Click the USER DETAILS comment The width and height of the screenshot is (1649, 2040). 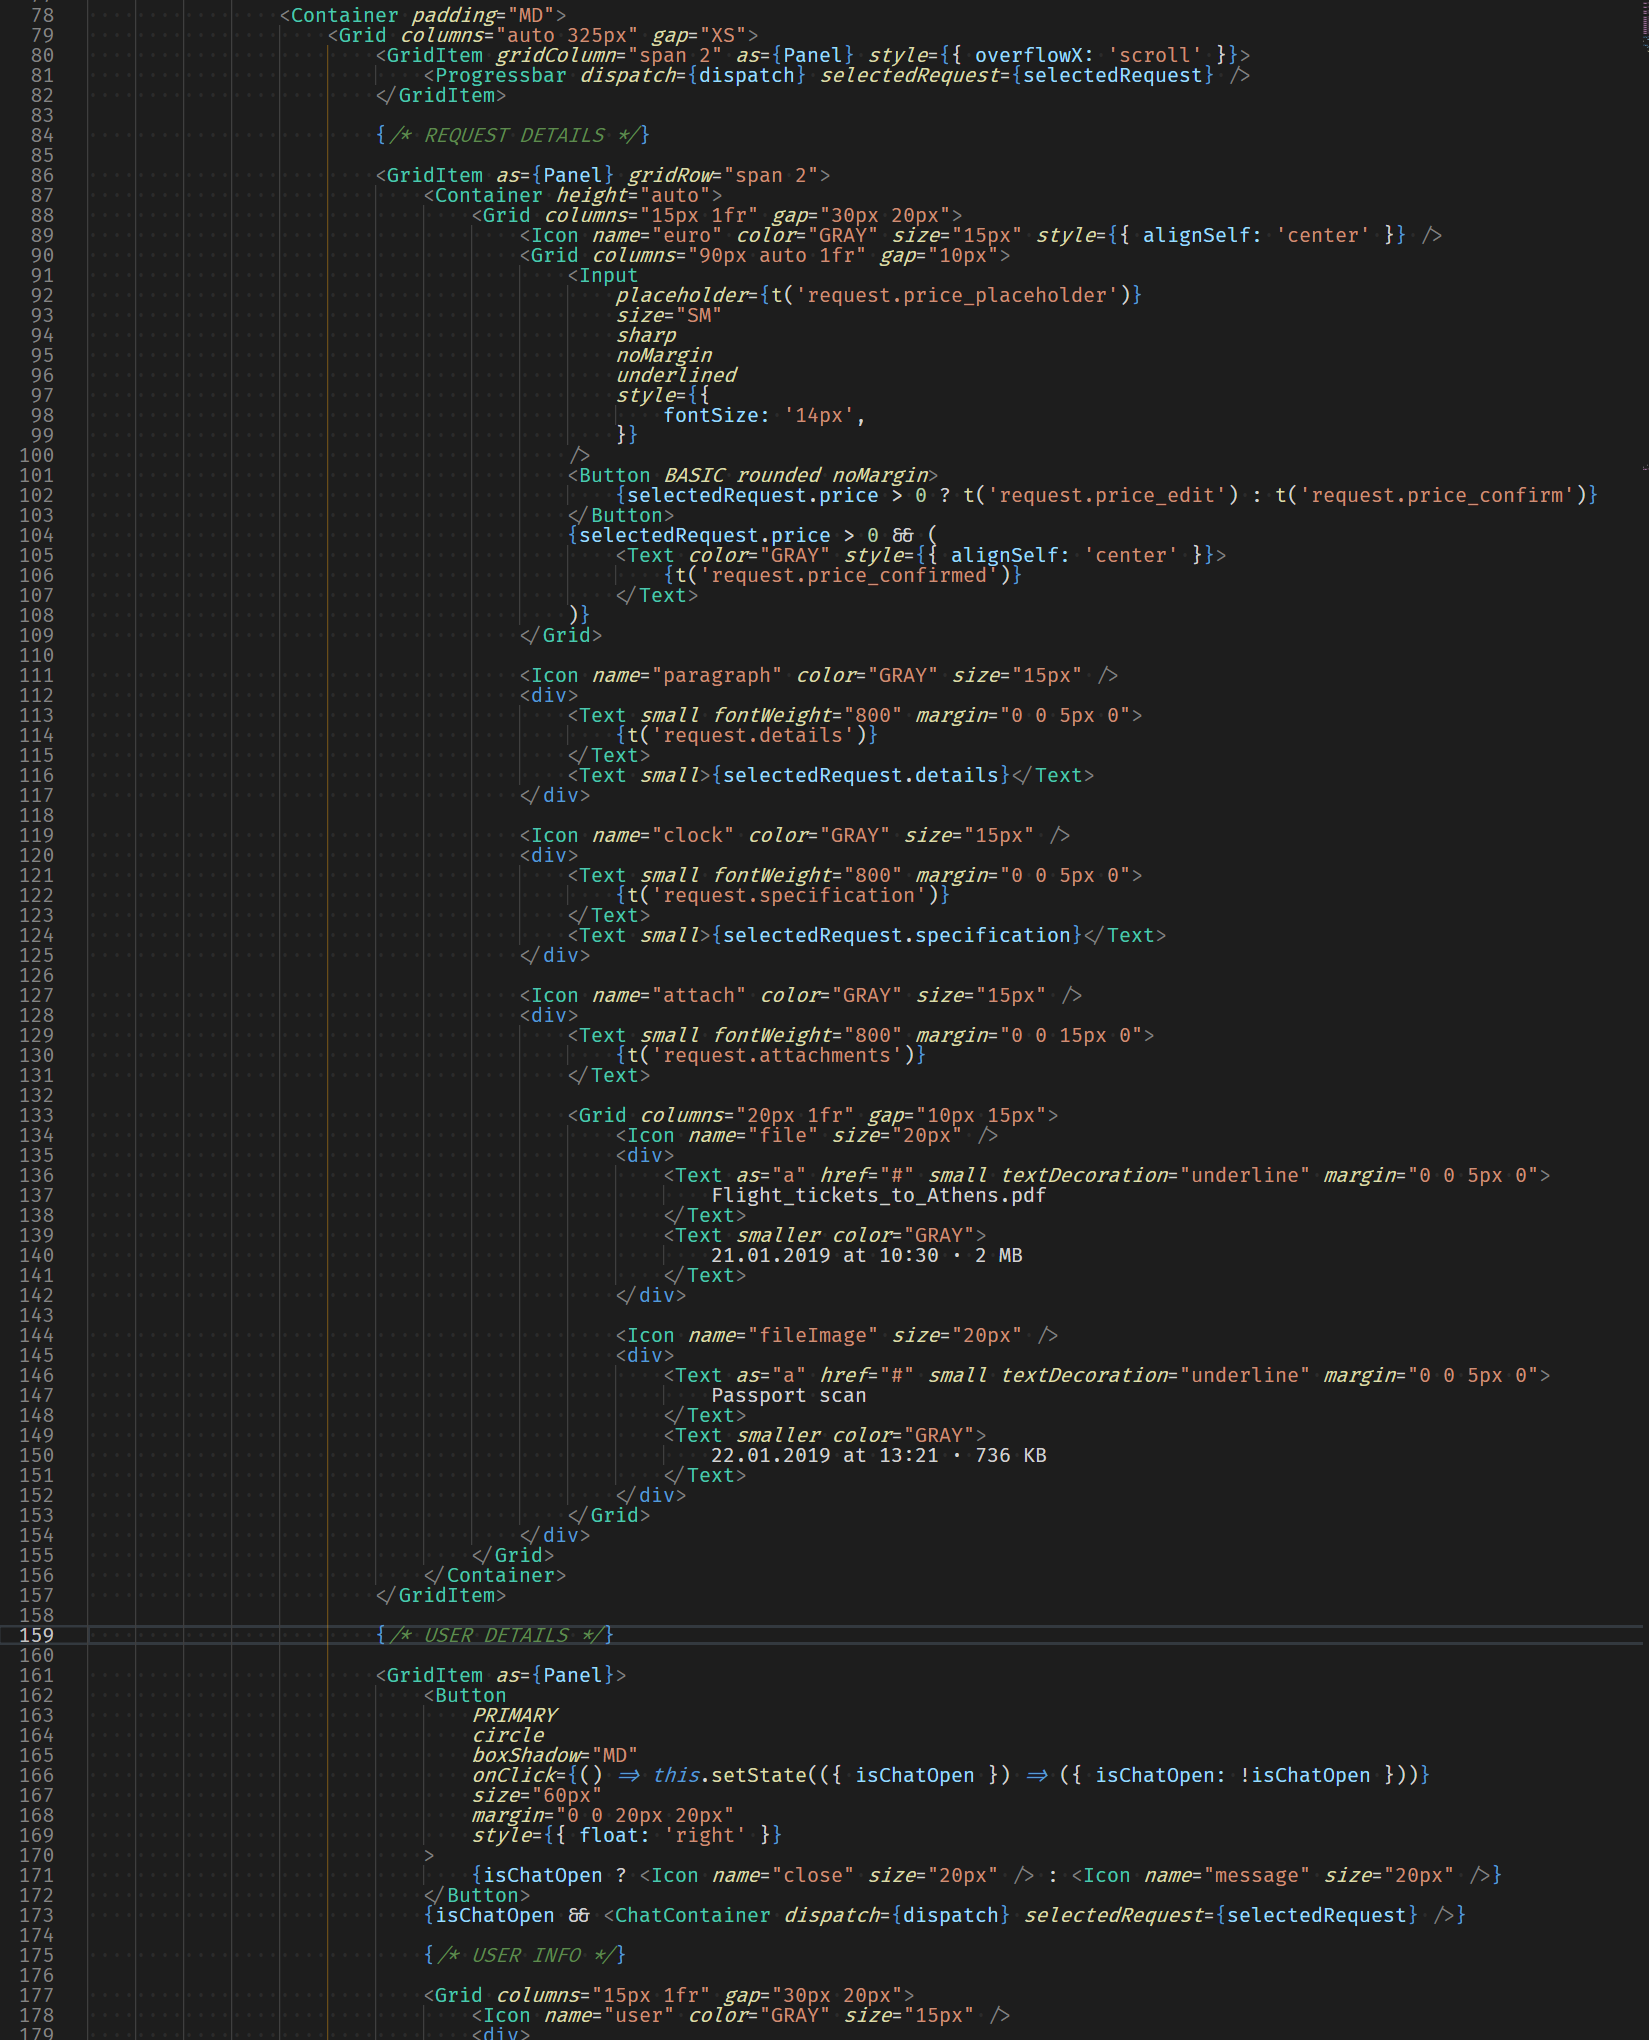click(492, 1635)
